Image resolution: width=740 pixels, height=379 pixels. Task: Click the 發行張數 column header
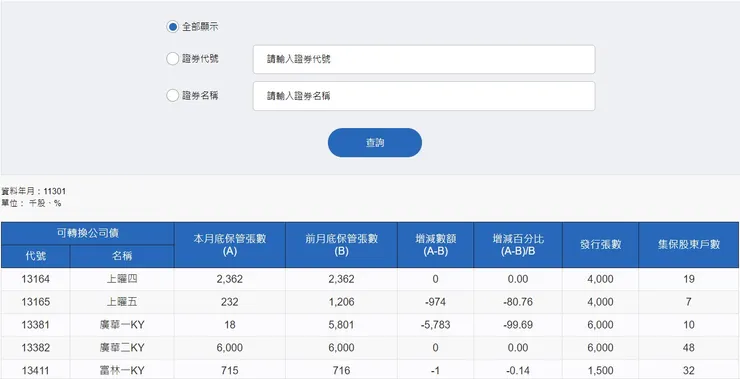click(600, 245)
